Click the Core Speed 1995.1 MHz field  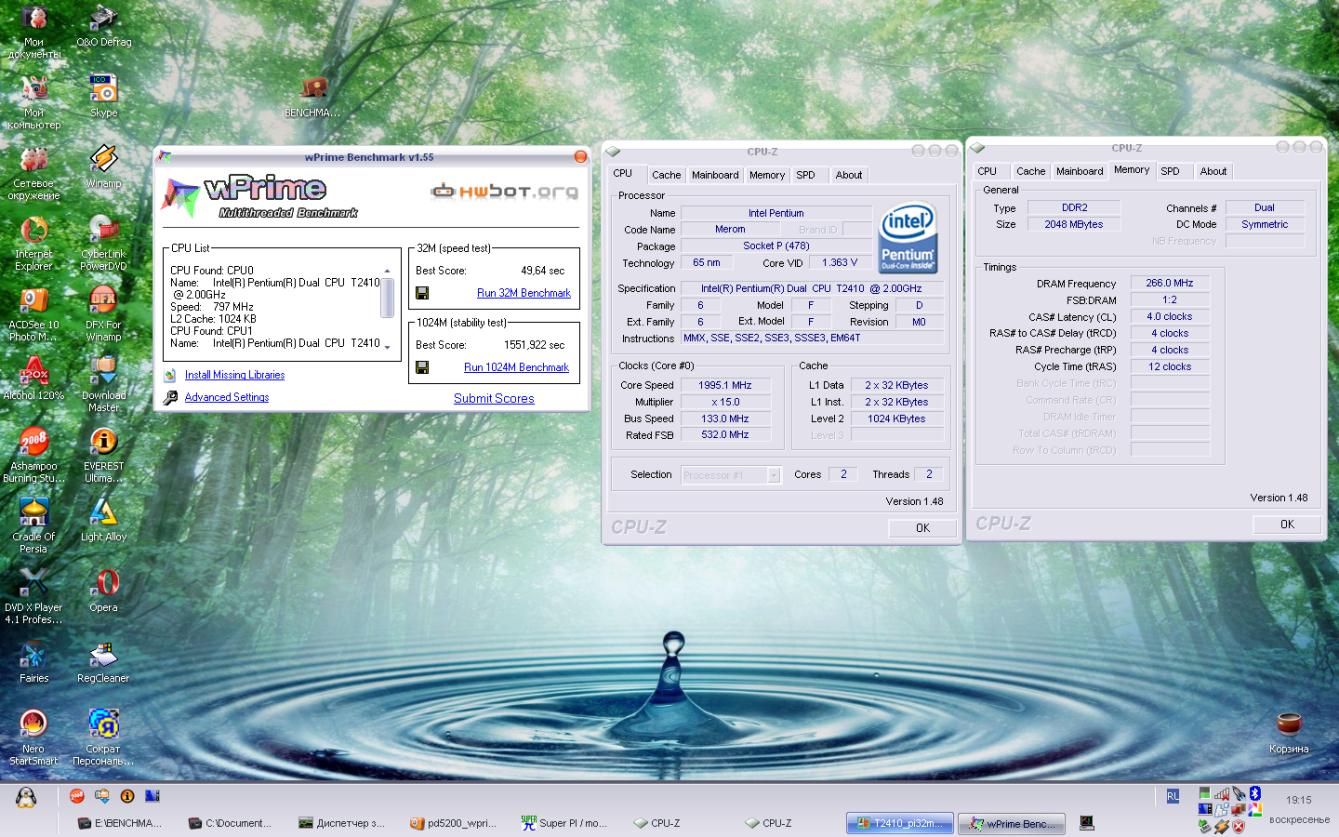point(726,385)
